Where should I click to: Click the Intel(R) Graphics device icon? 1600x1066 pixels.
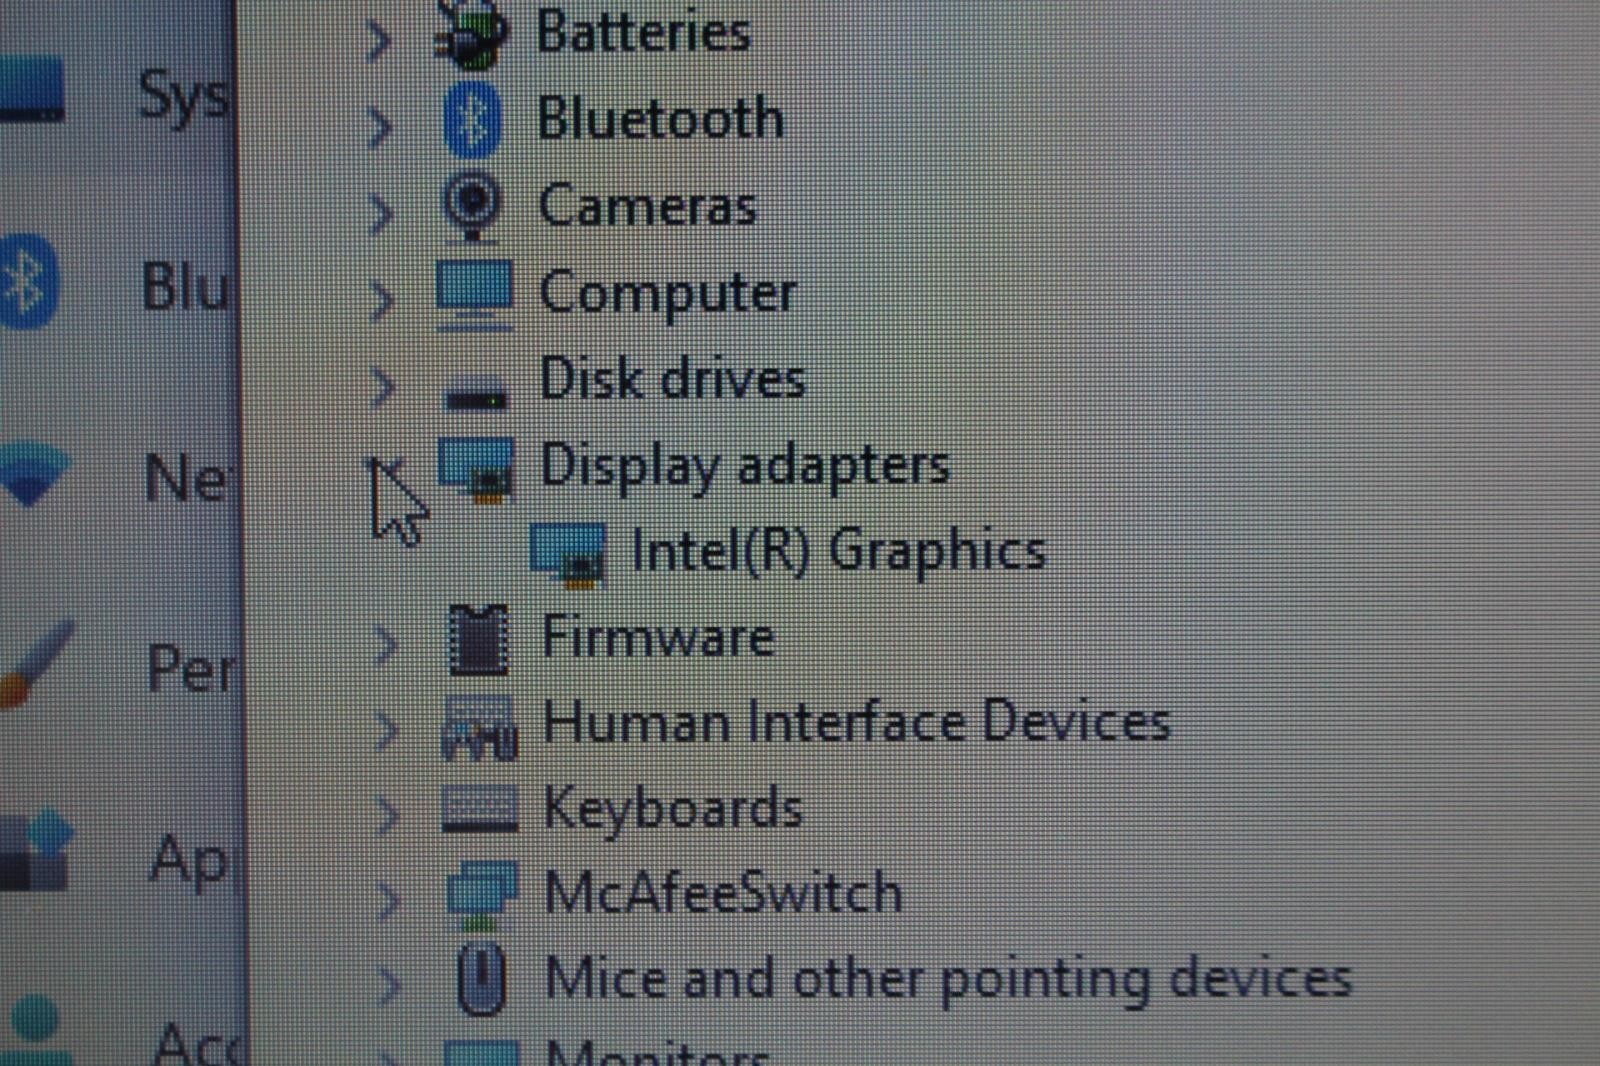point(568,554)
